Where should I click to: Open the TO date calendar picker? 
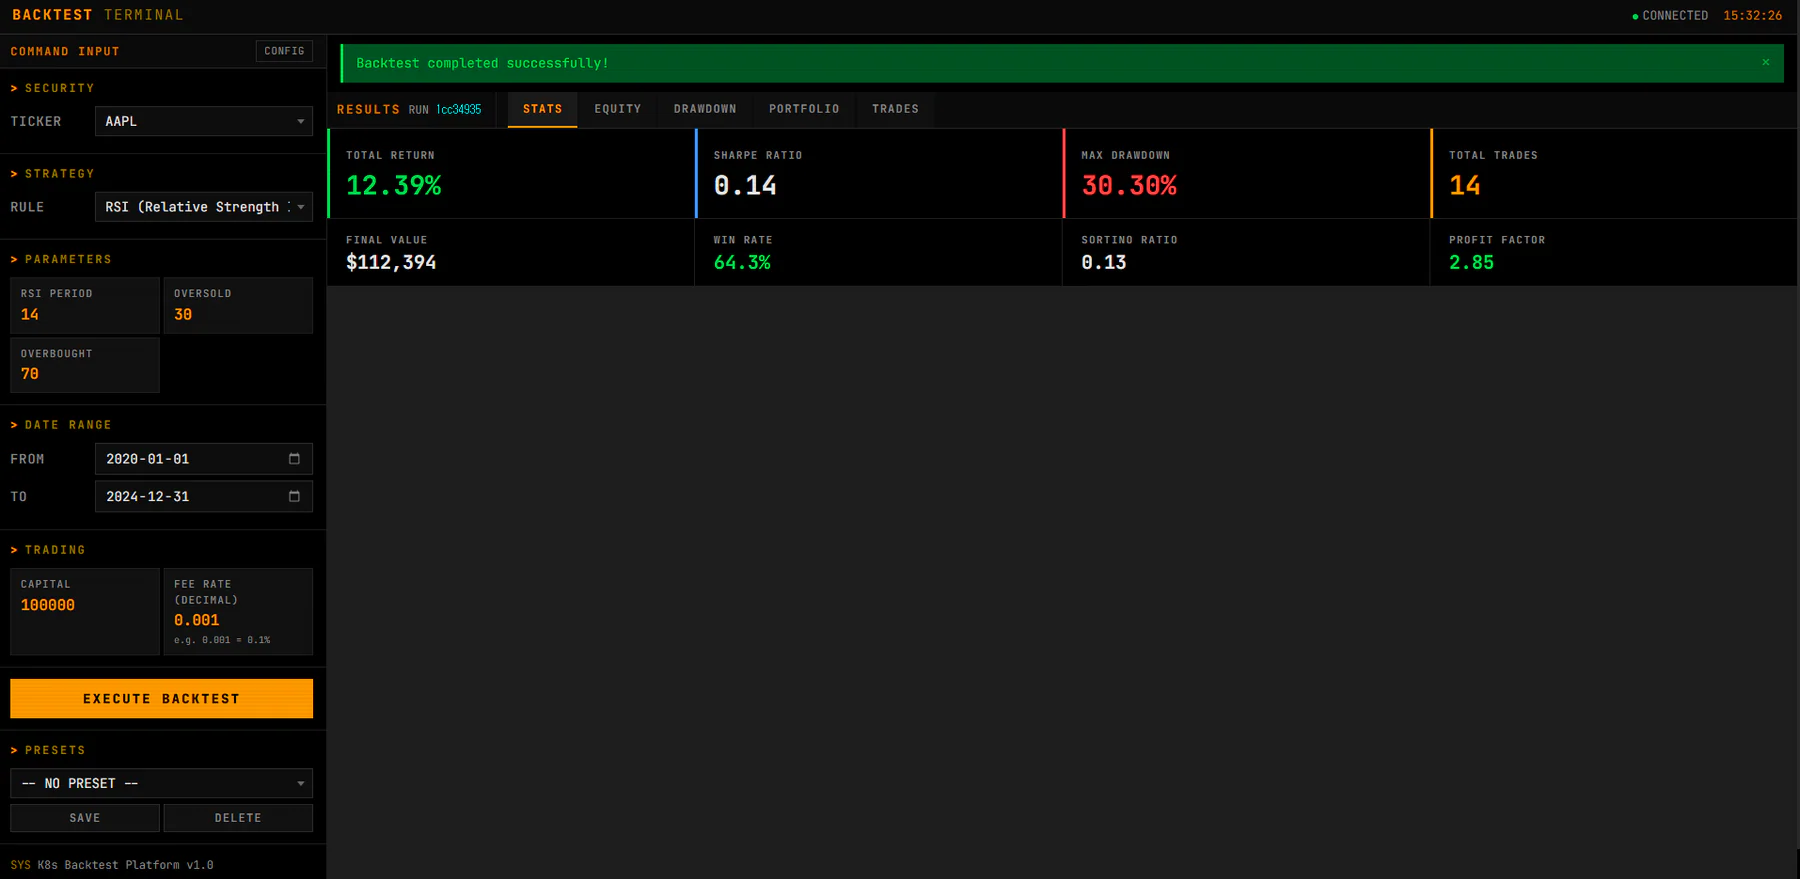click(x=294, y=496)
